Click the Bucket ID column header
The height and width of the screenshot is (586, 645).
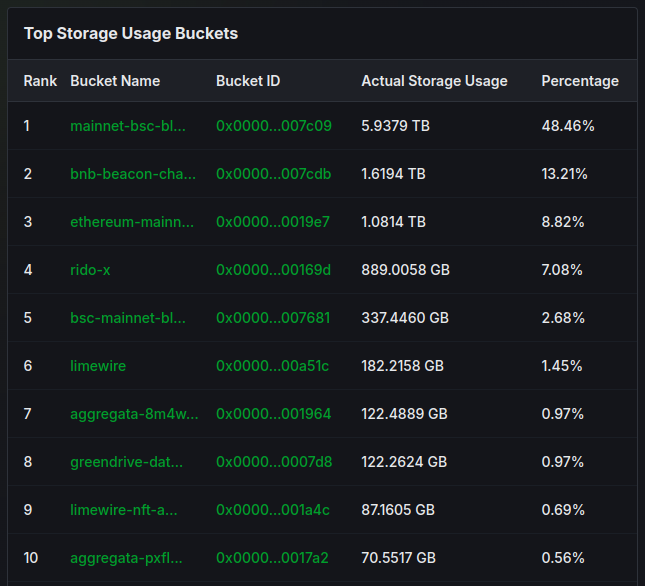pos(248,81)
